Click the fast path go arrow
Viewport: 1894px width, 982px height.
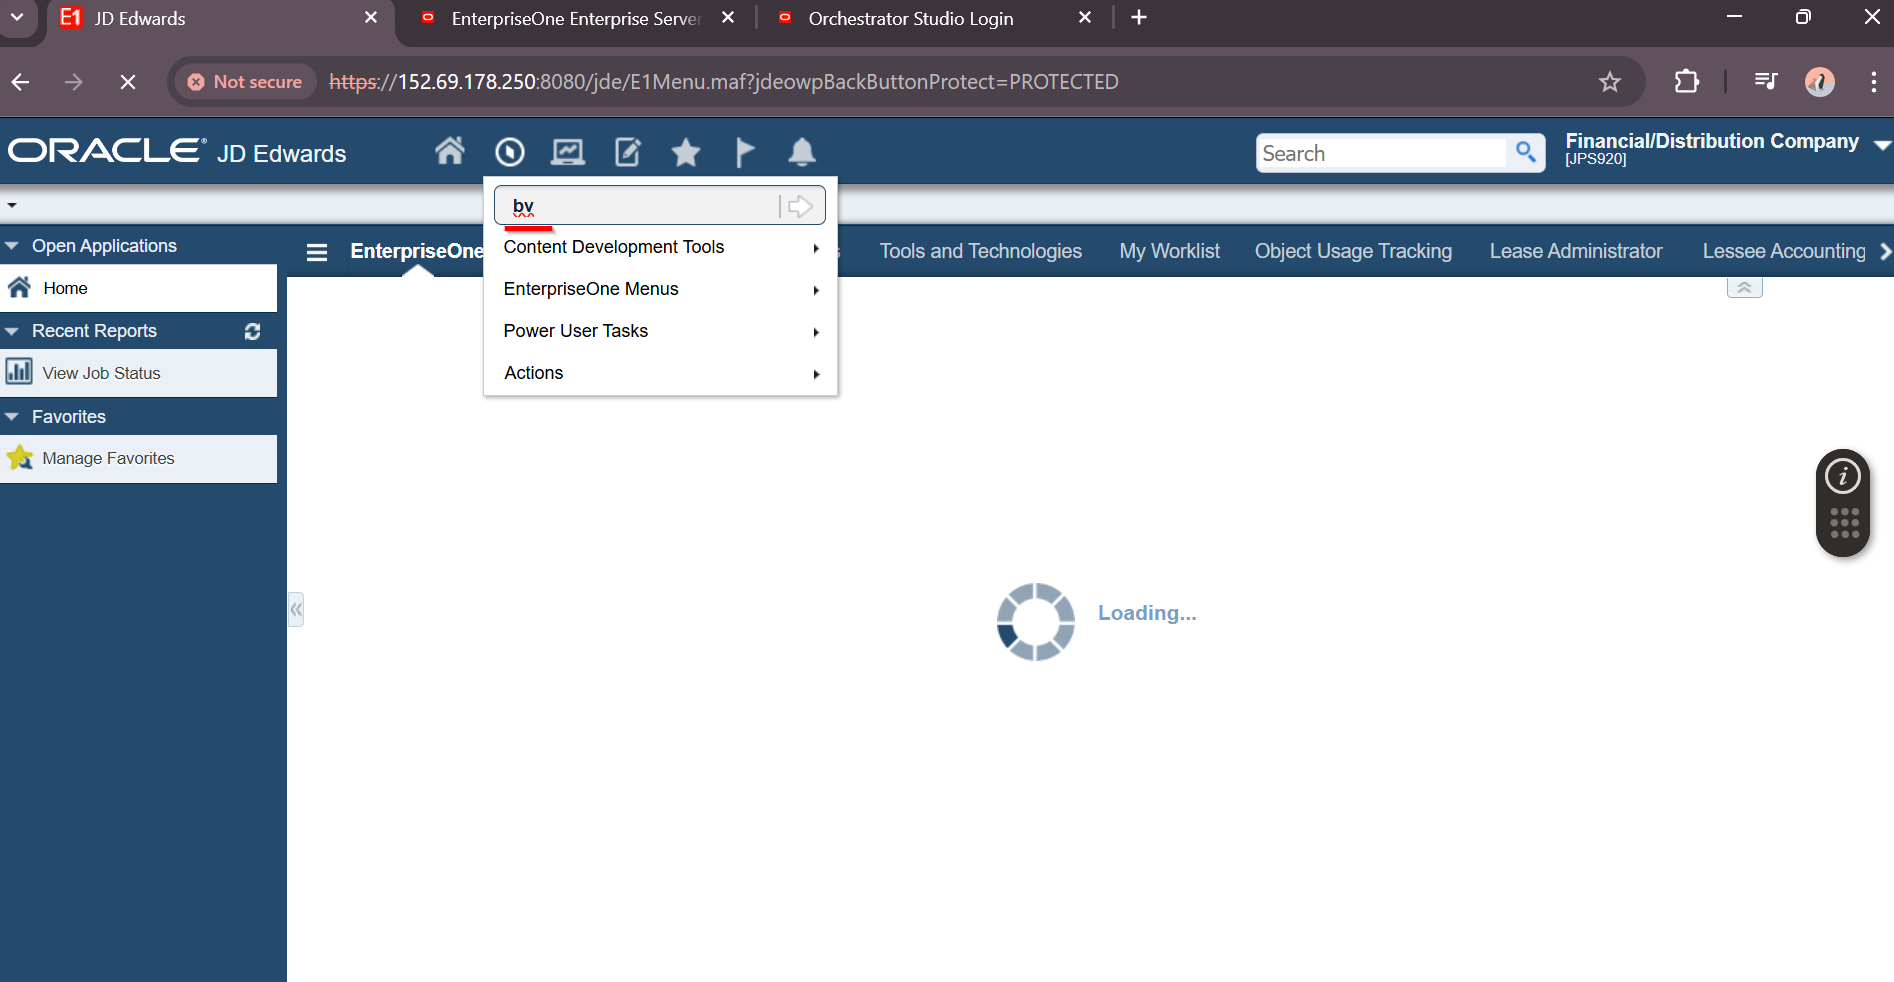point(800,206)
